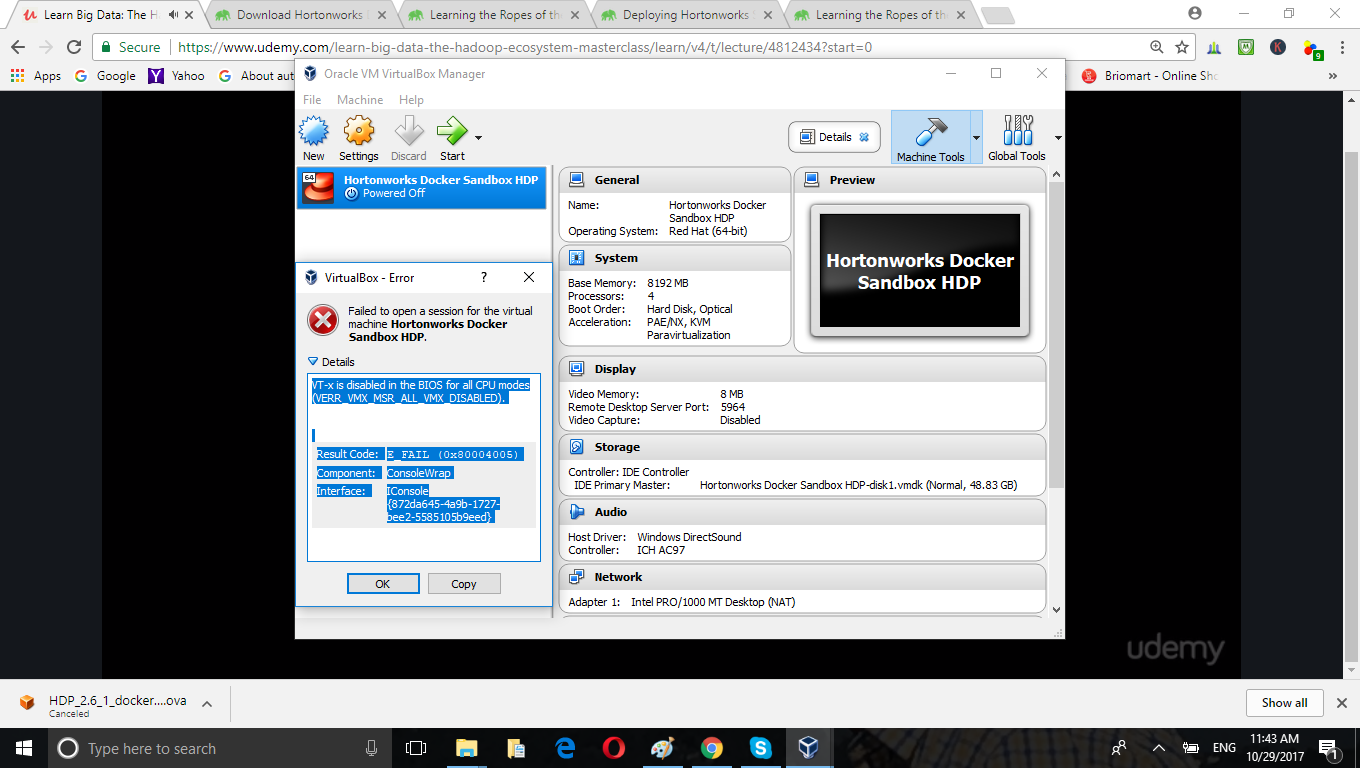Close the Details pane with its small x

[864, 137]
